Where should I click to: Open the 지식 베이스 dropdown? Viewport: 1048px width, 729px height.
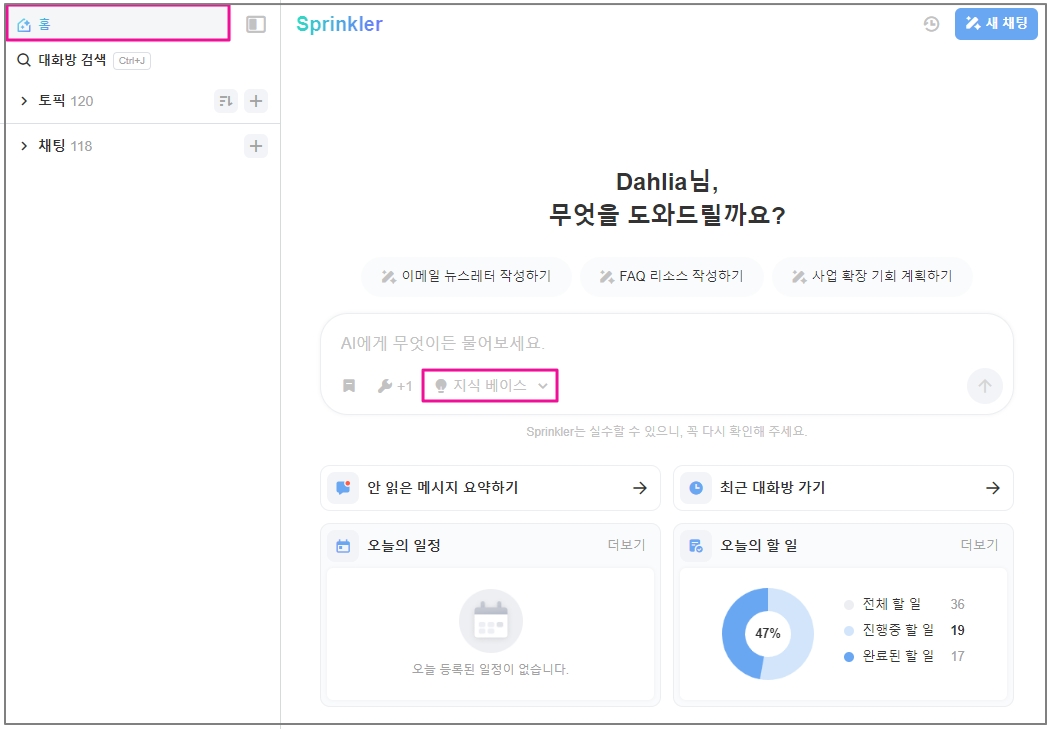[x=490, y=385]
